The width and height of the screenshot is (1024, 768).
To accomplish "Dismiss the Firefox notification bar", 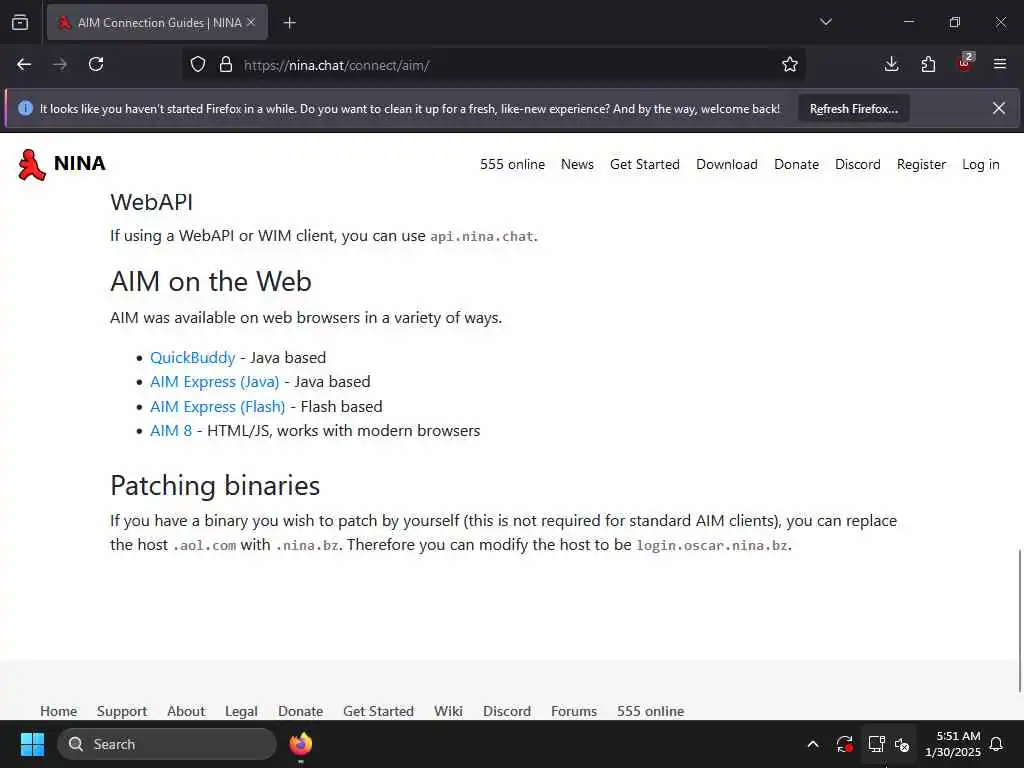I will pyautogui.click(x=999, y=108).
